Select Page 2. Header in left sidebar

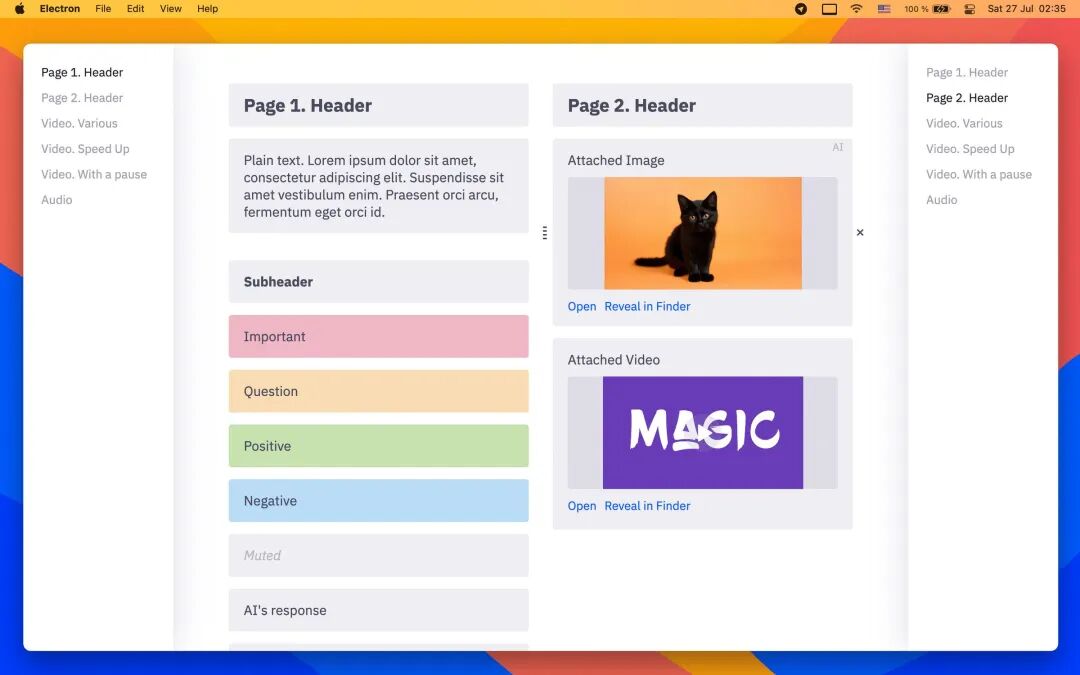82,98
